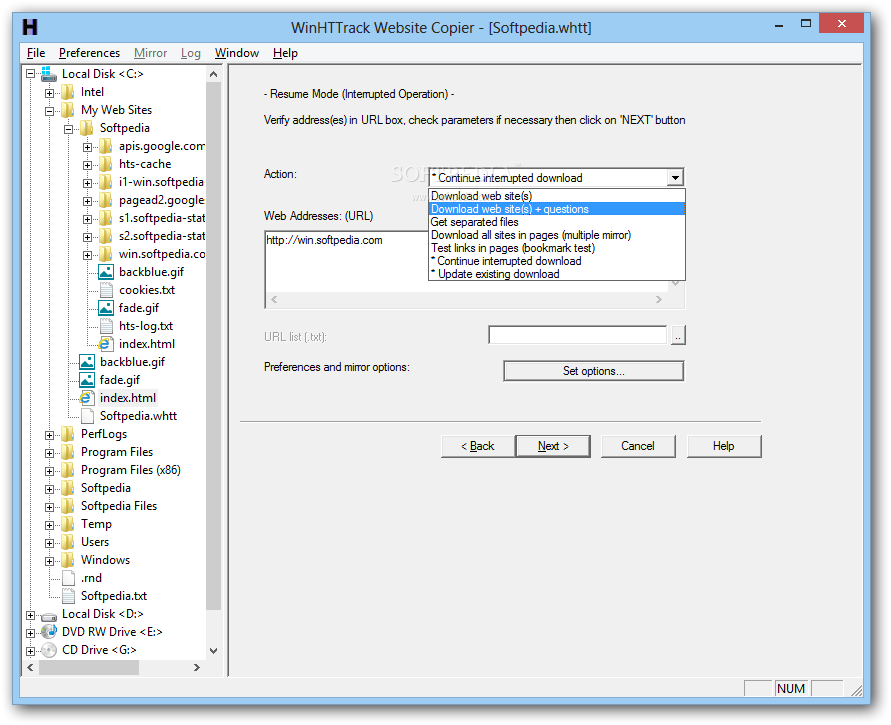891x725 pixels.
Task: Click the URL box scroll right arrow
Action: 659,299
